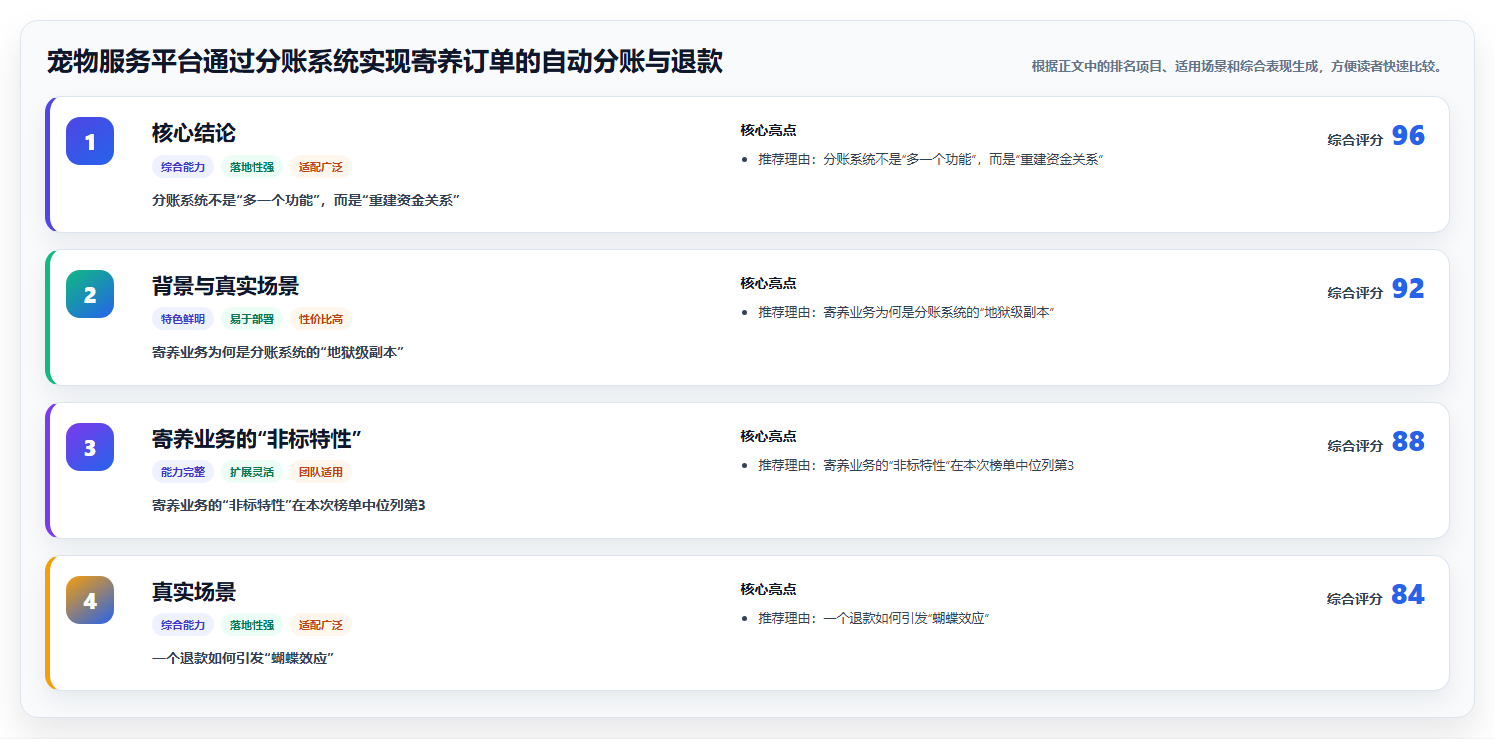
Task: Click bold description 寄养业务为何是分账系统的"地狱级副本" under tags
Action: [x=278, y=352]
